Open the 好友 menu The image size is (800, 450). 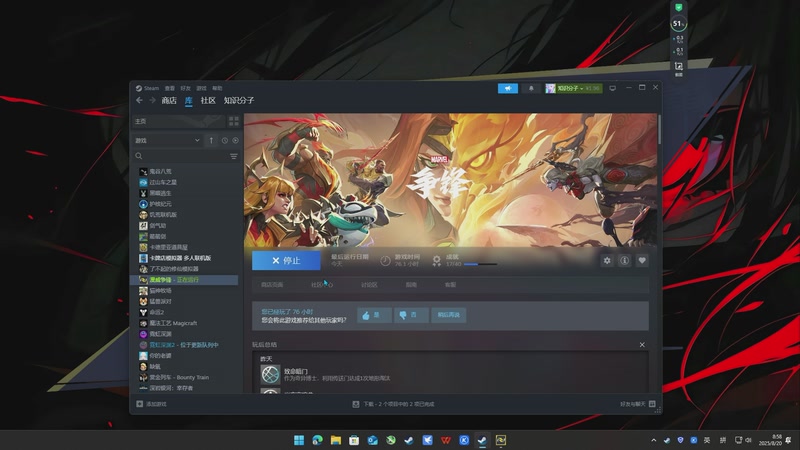(186, 88)
